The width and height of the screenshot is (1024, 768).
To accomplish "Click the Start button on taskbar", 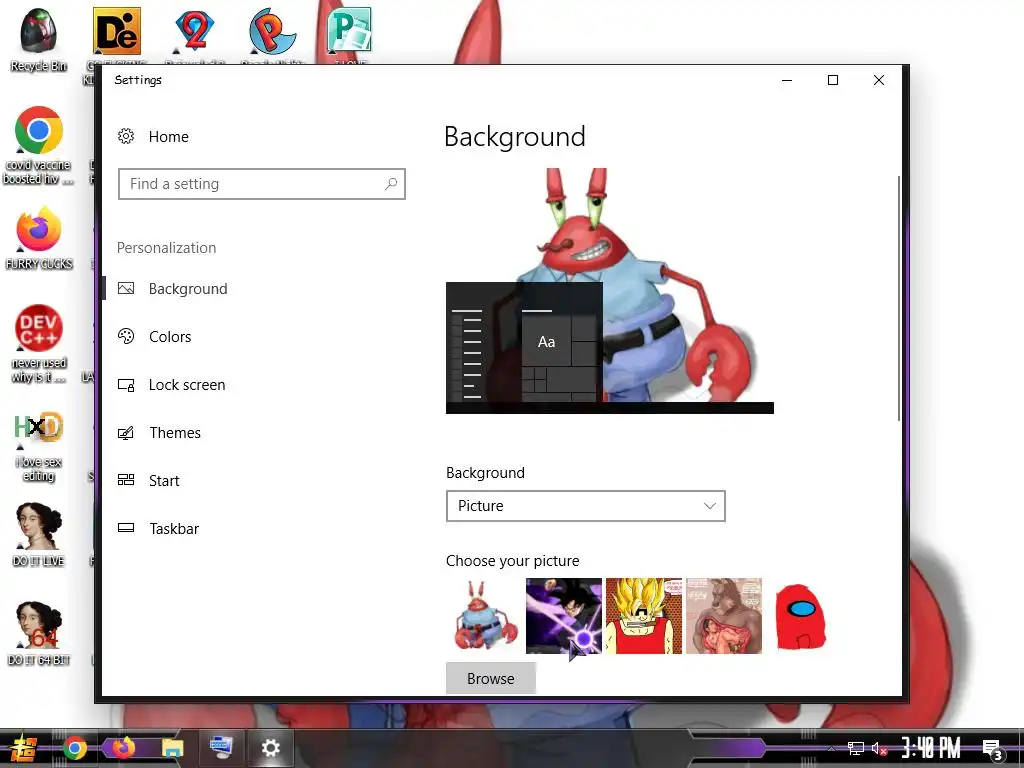I will point(22,748).
